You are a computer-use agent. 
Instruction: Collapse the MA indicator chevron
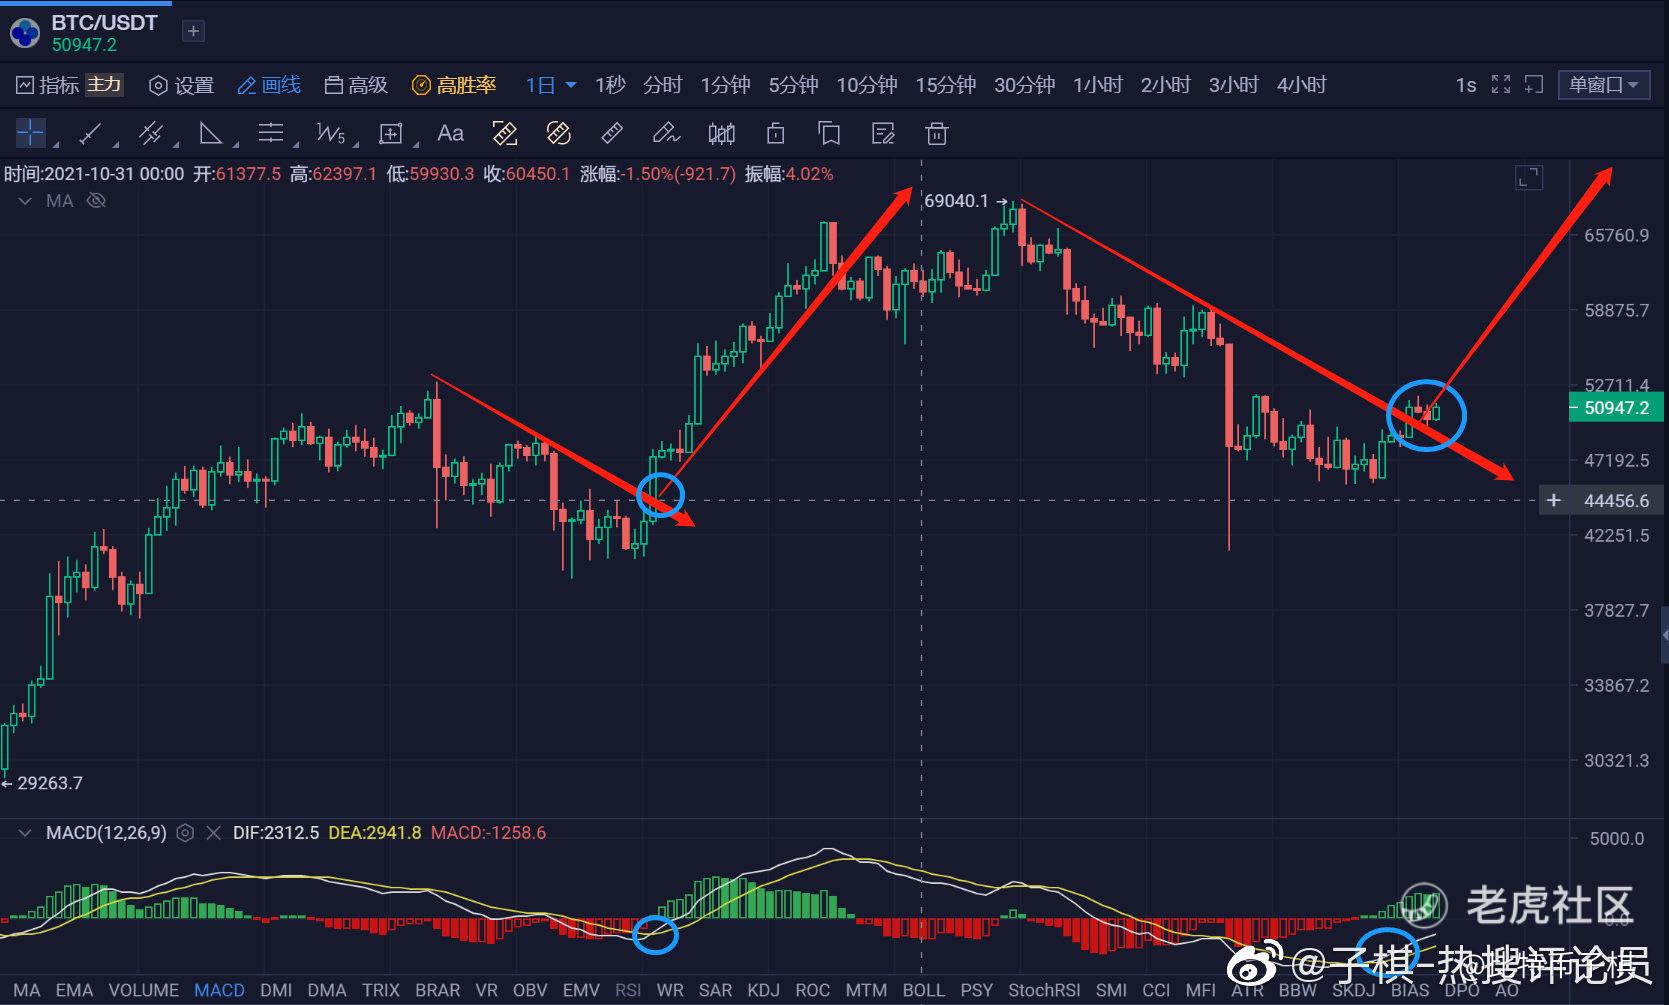tap(25, 201)
